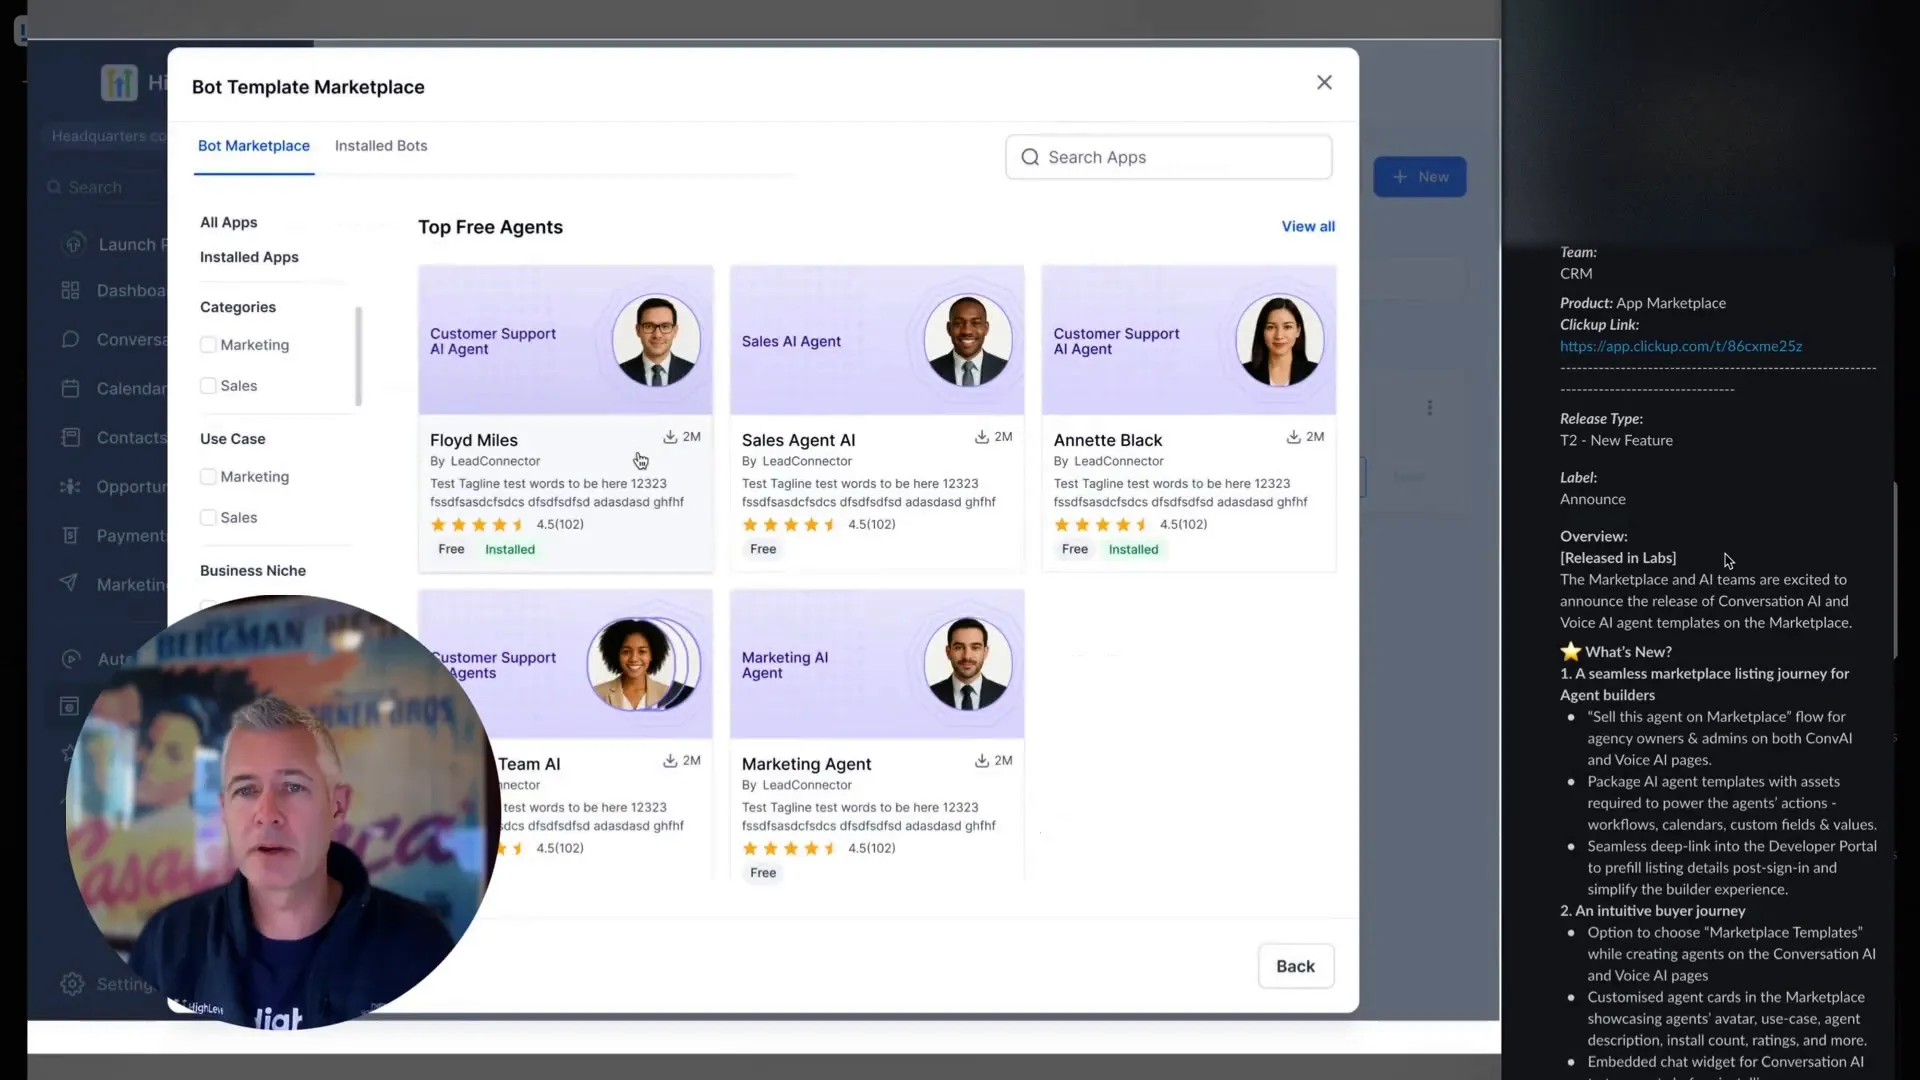Switch to the Bot Marketplace tab

point(254,146)
